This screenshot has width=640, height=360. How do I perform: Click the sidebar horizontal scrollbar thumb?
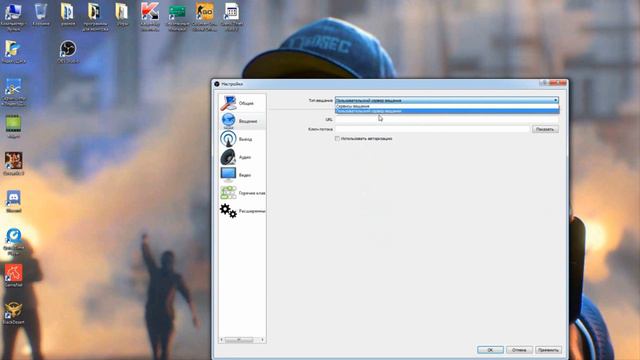239,340
